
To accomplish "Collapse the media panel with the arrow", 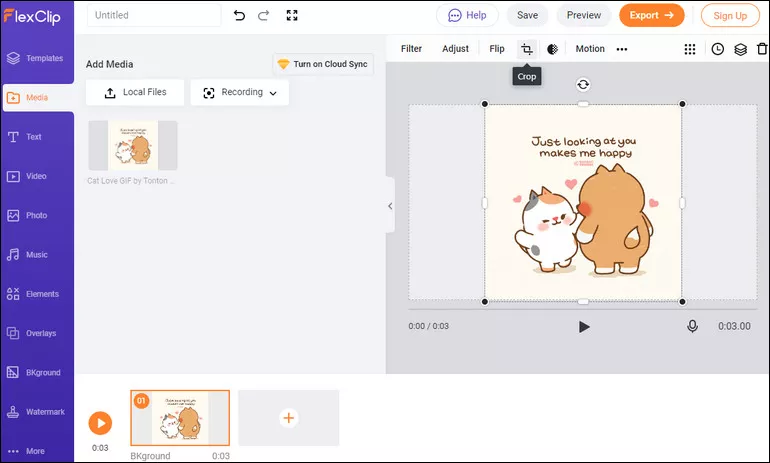I will click(390, 206).
